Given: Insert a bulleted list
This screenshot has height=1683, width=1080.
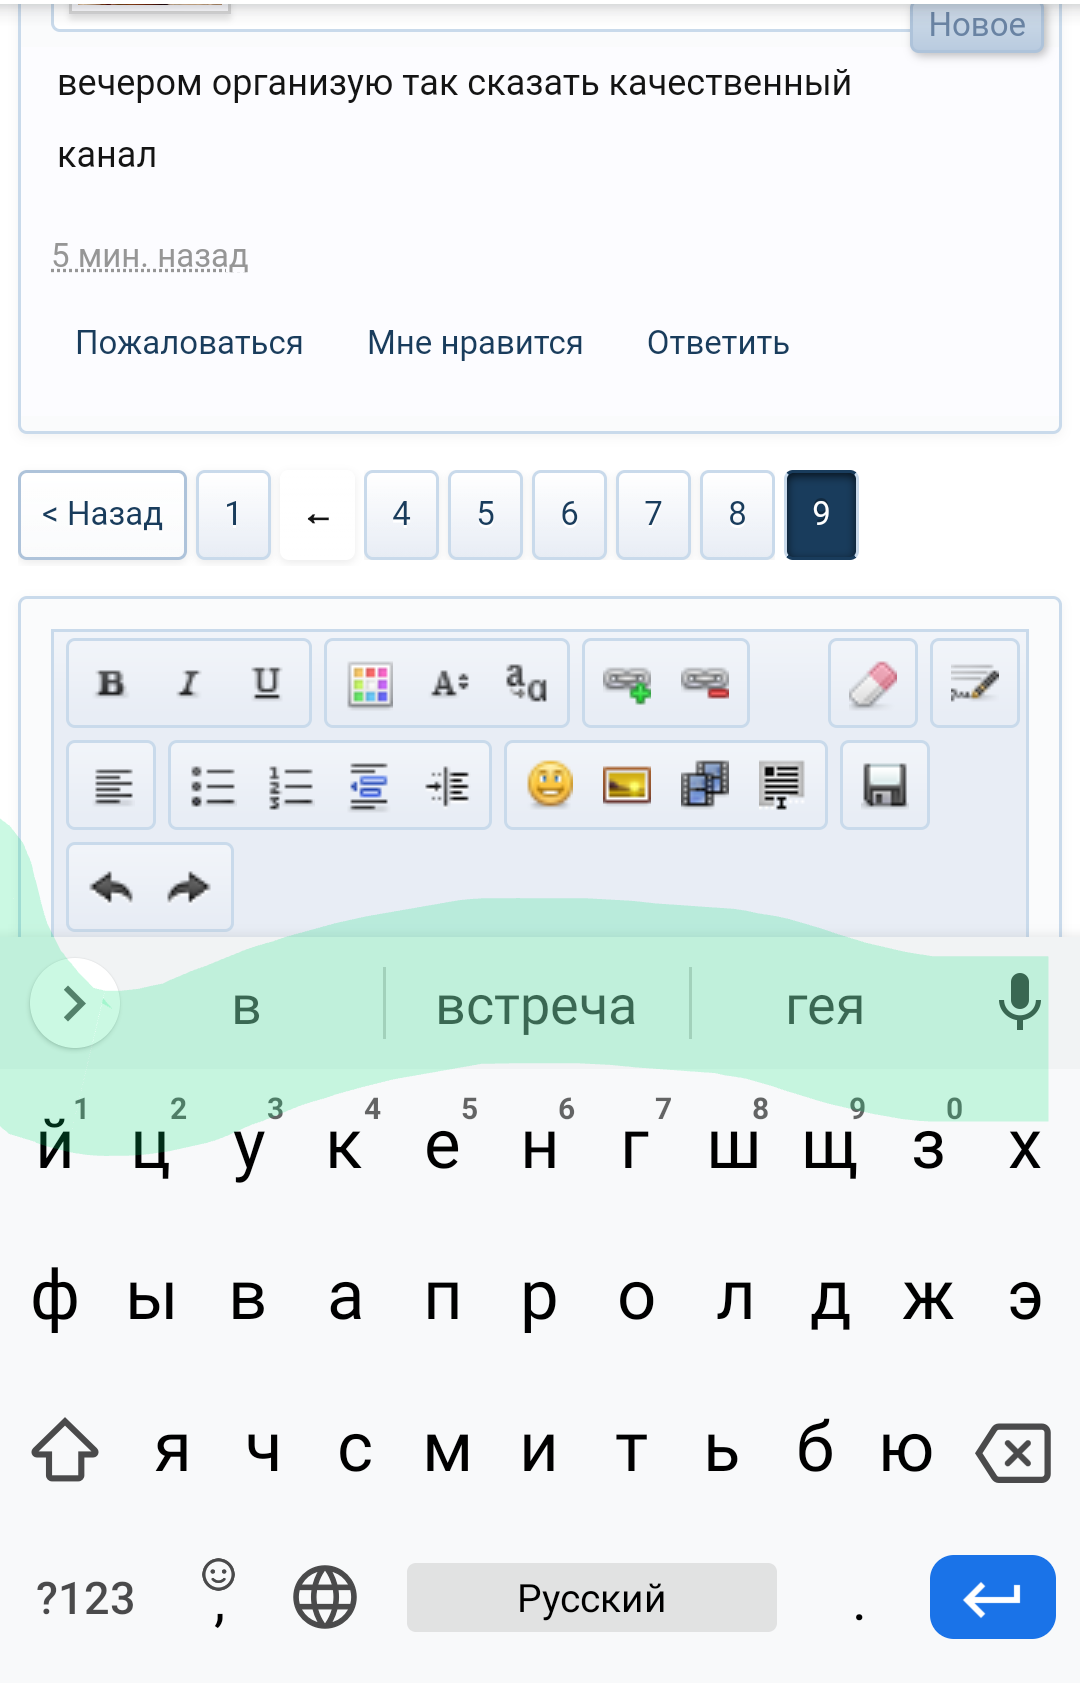Looking at the screenshot, I should 213,786.
